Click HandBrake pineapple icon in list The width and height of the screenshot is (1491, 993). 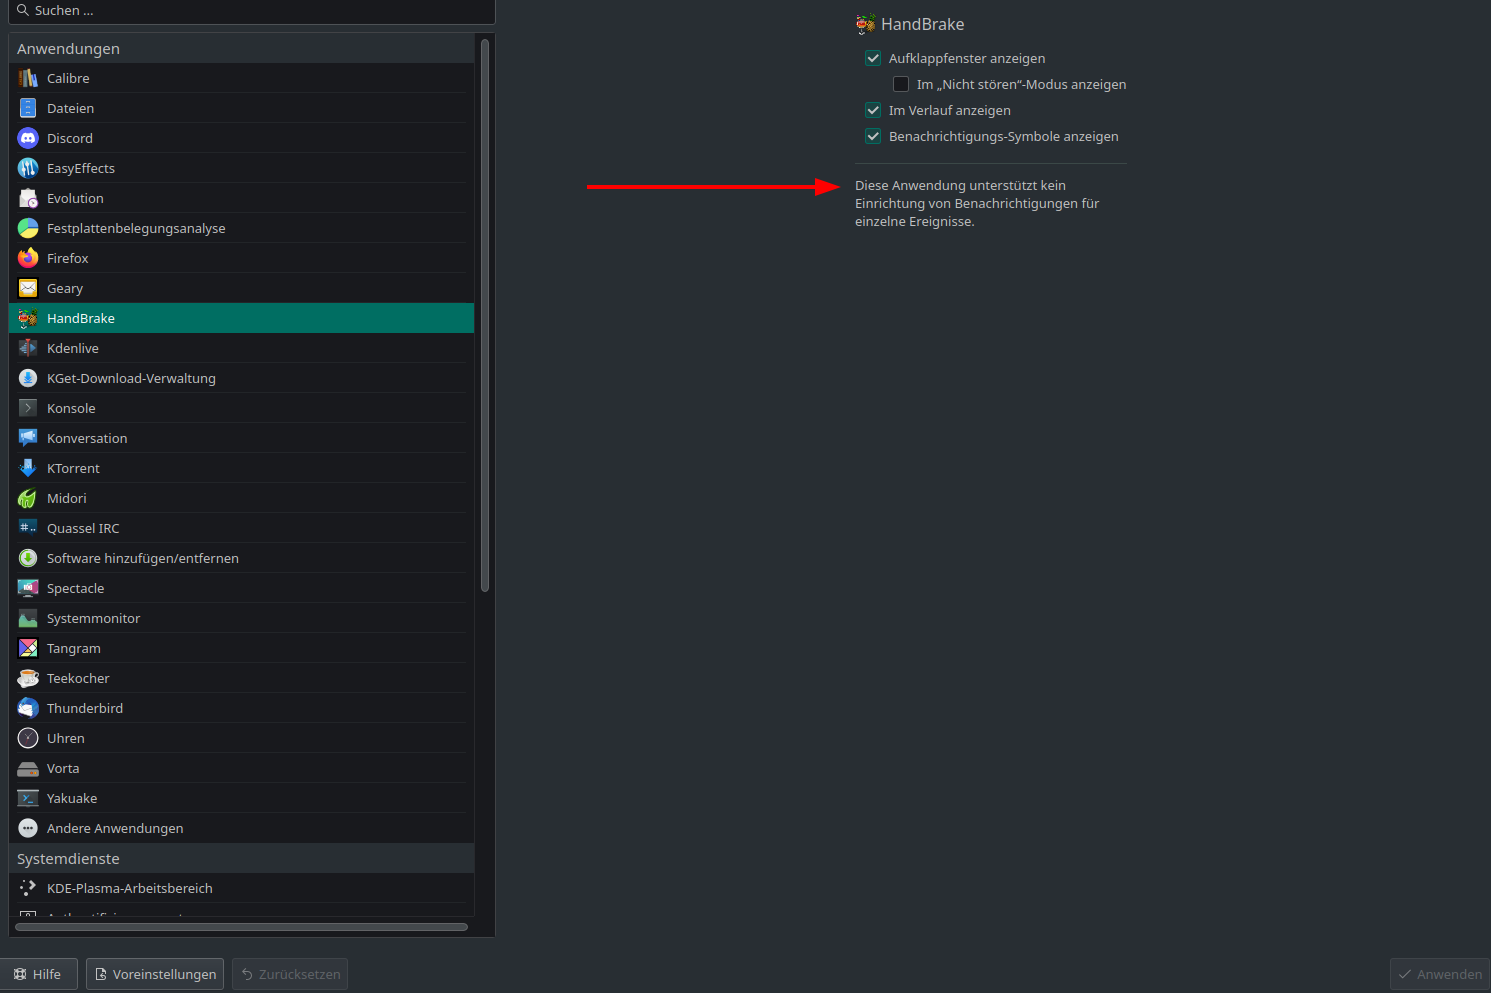28,318
